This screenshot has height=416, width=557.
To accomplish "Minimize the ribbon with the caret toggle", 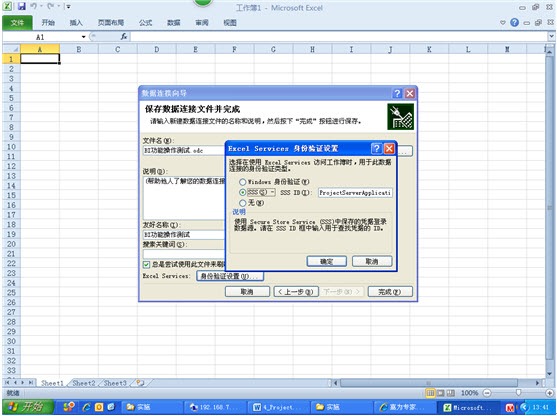I will pos(503,23).
